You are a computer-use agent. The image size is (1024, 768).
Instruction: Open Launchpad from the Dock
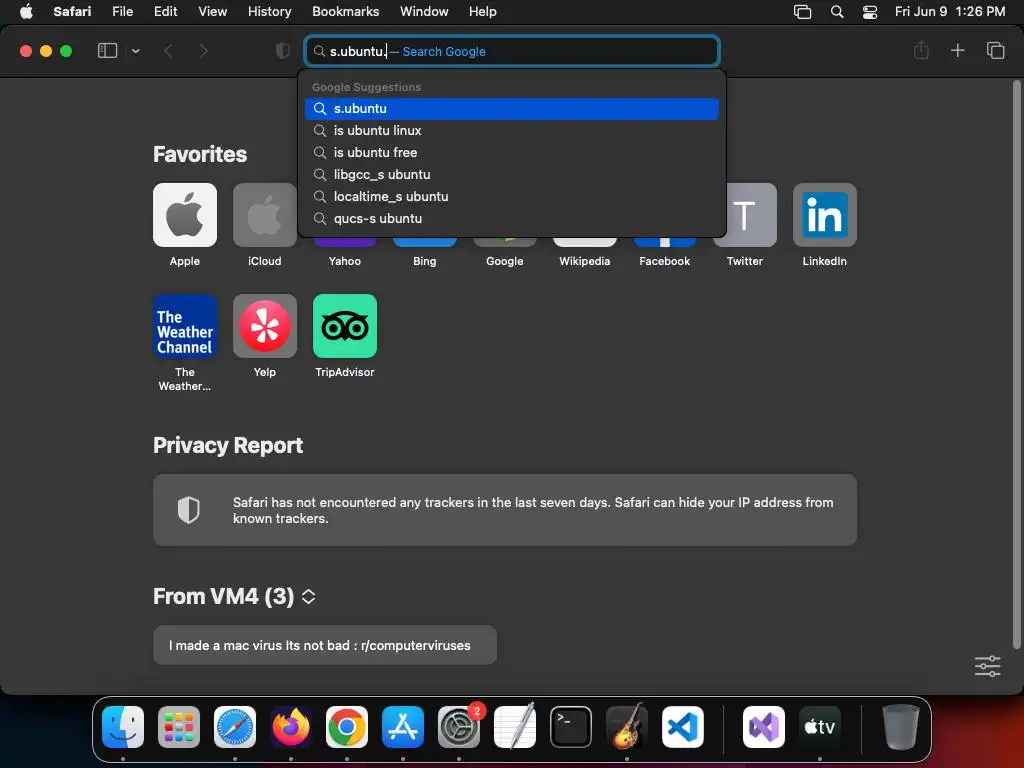coord(179,727)
